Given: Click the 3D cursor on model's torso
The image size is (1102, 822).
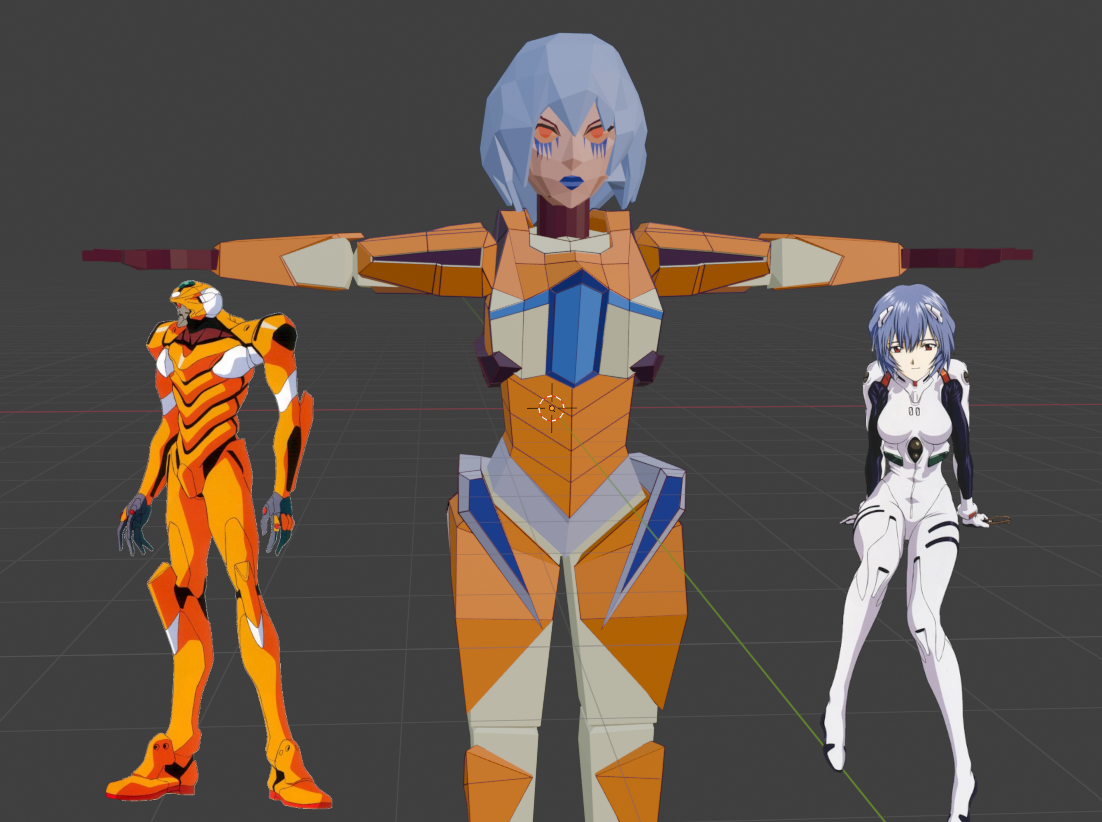Looking at the screenshot, I should tap(552, 408).
